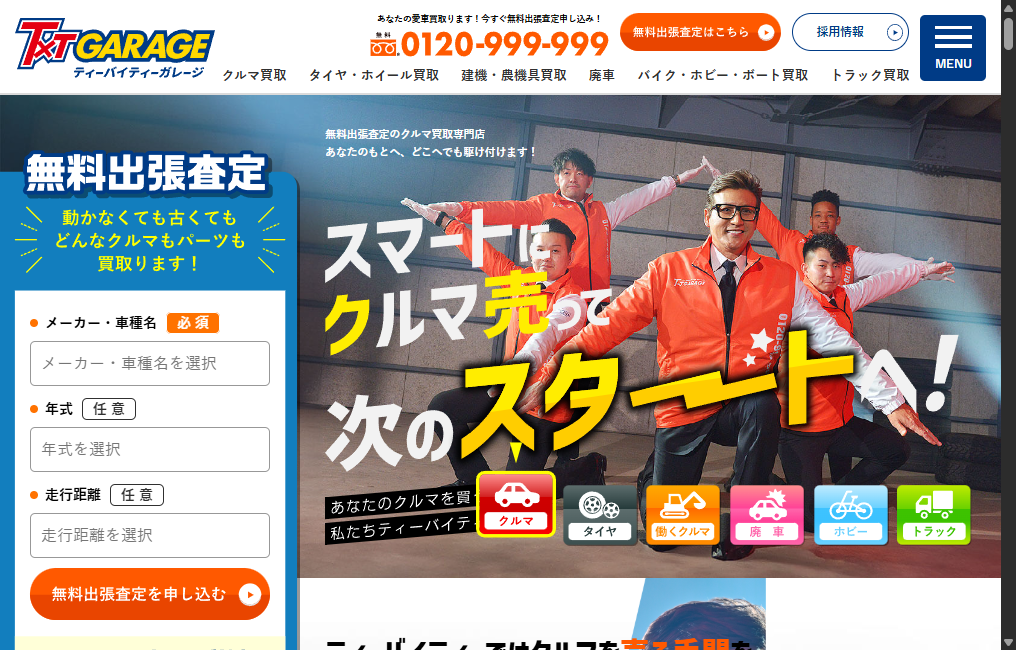Click the ティーバイティーガレージ logo subtitle
Viewport: 1016px width, 650px height.
139,73
